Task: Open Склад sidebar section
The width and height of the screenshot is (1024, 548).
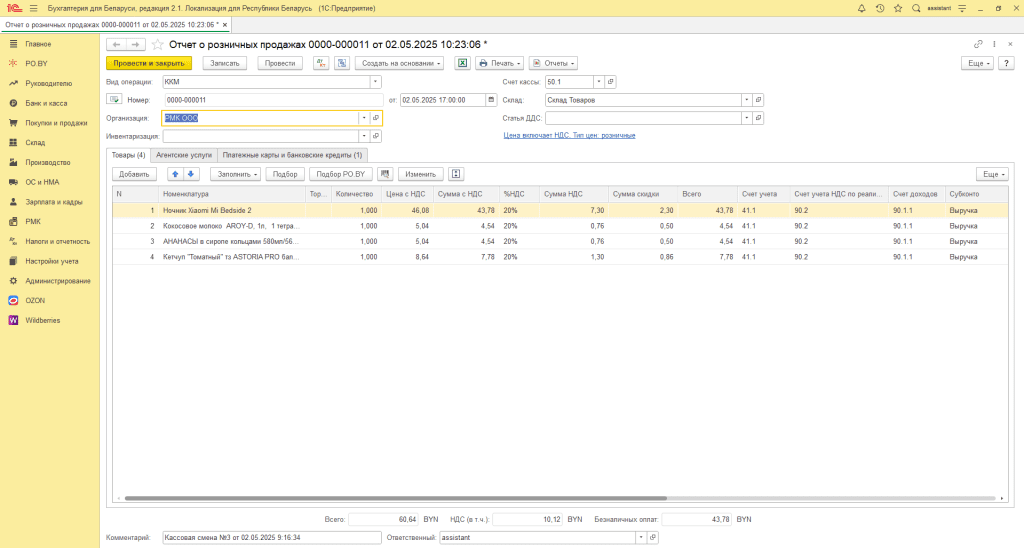Action: click(35, 142)
